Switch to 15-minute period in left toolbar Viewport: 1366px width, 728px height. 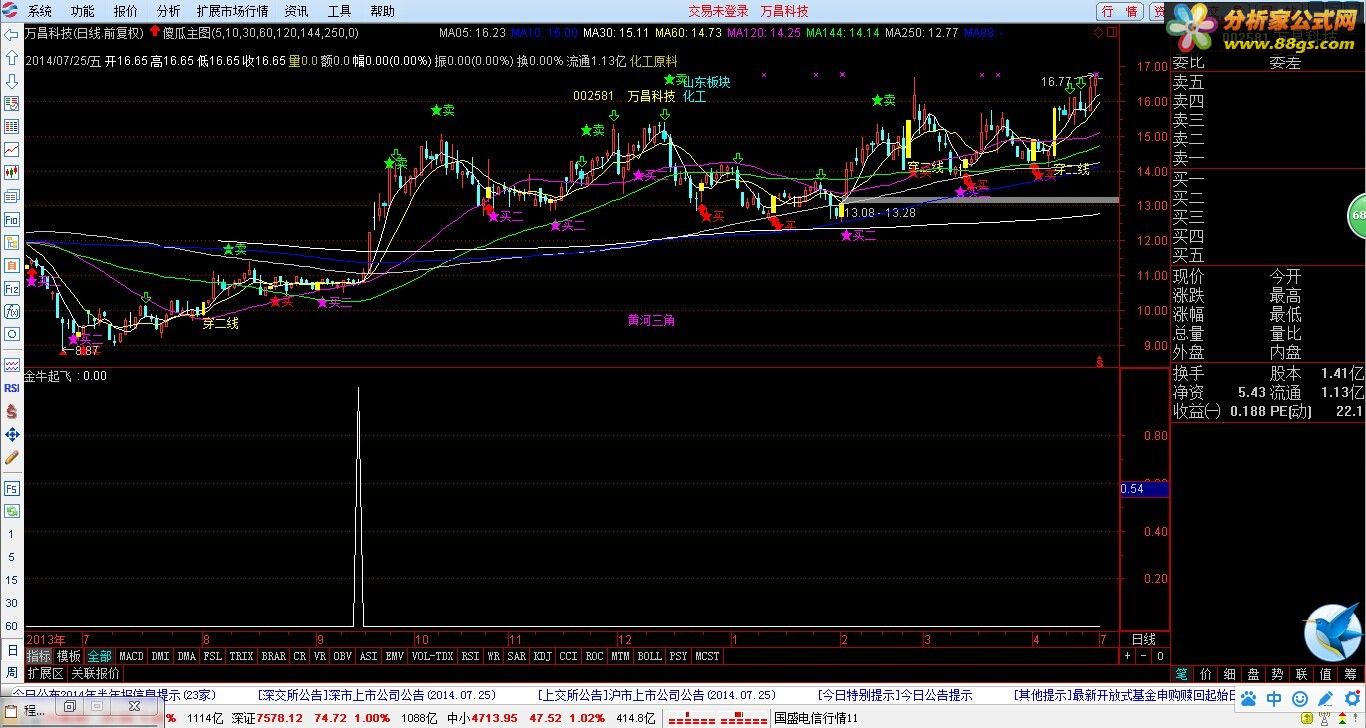(x=11, y=580)
